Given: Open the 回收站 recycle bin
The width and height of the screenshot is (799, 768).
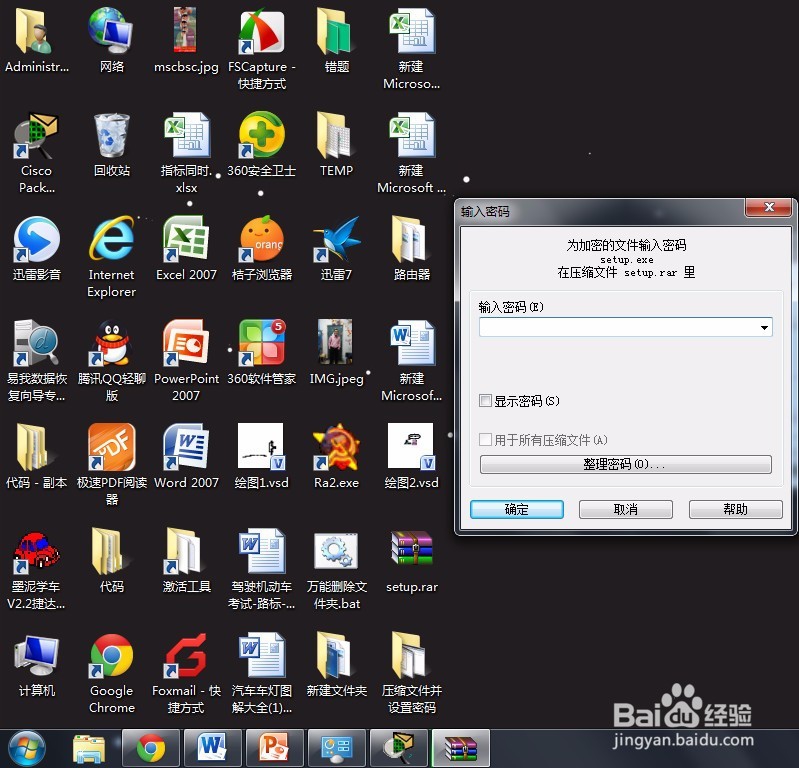Looking at the screenshot, I should click(x=112, y=135).
